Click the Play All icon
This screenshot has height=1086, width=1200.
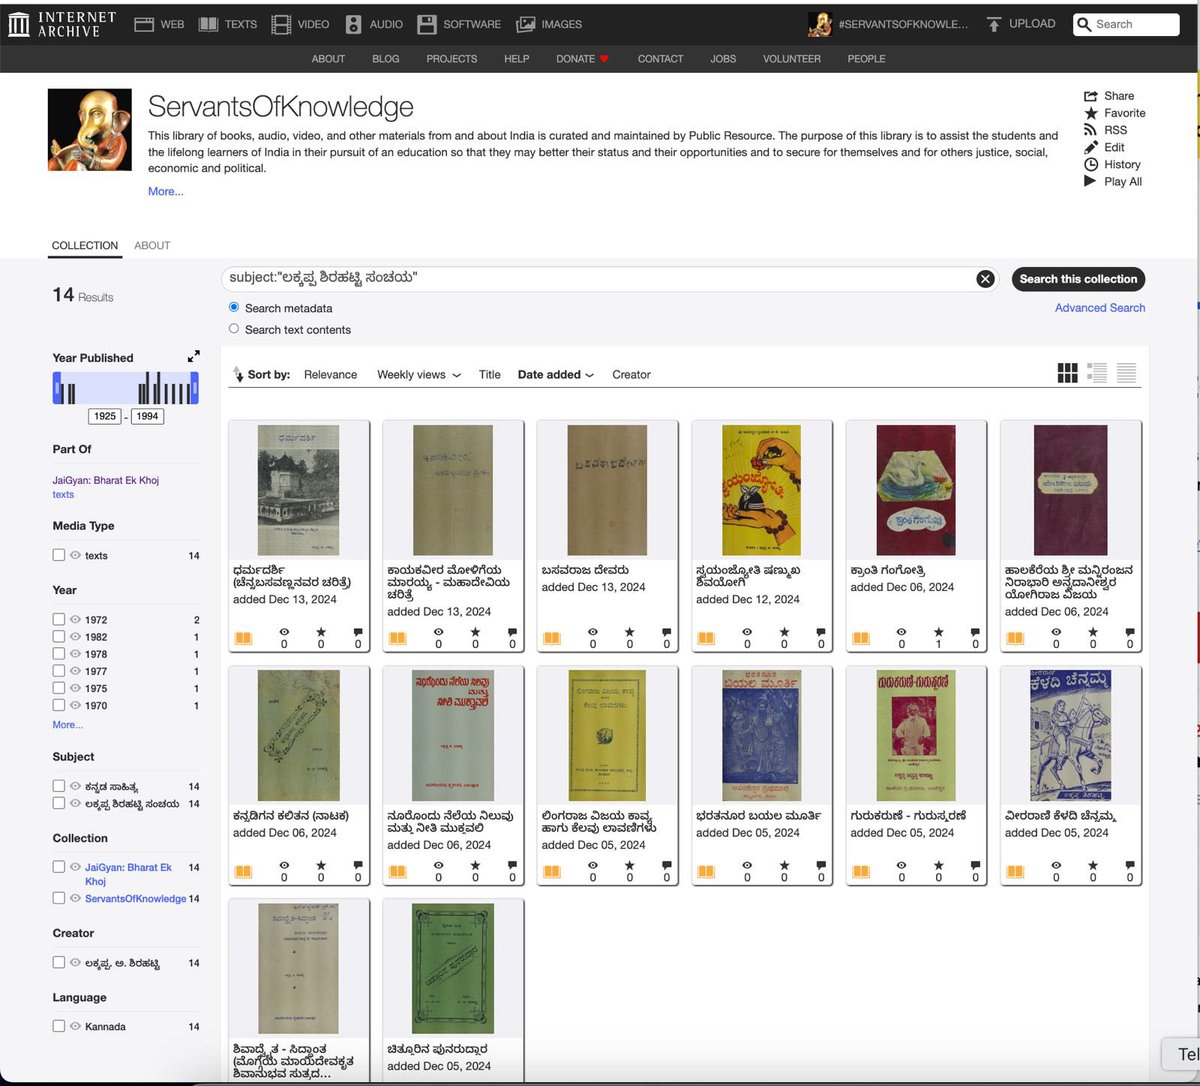coord(1091,181)
